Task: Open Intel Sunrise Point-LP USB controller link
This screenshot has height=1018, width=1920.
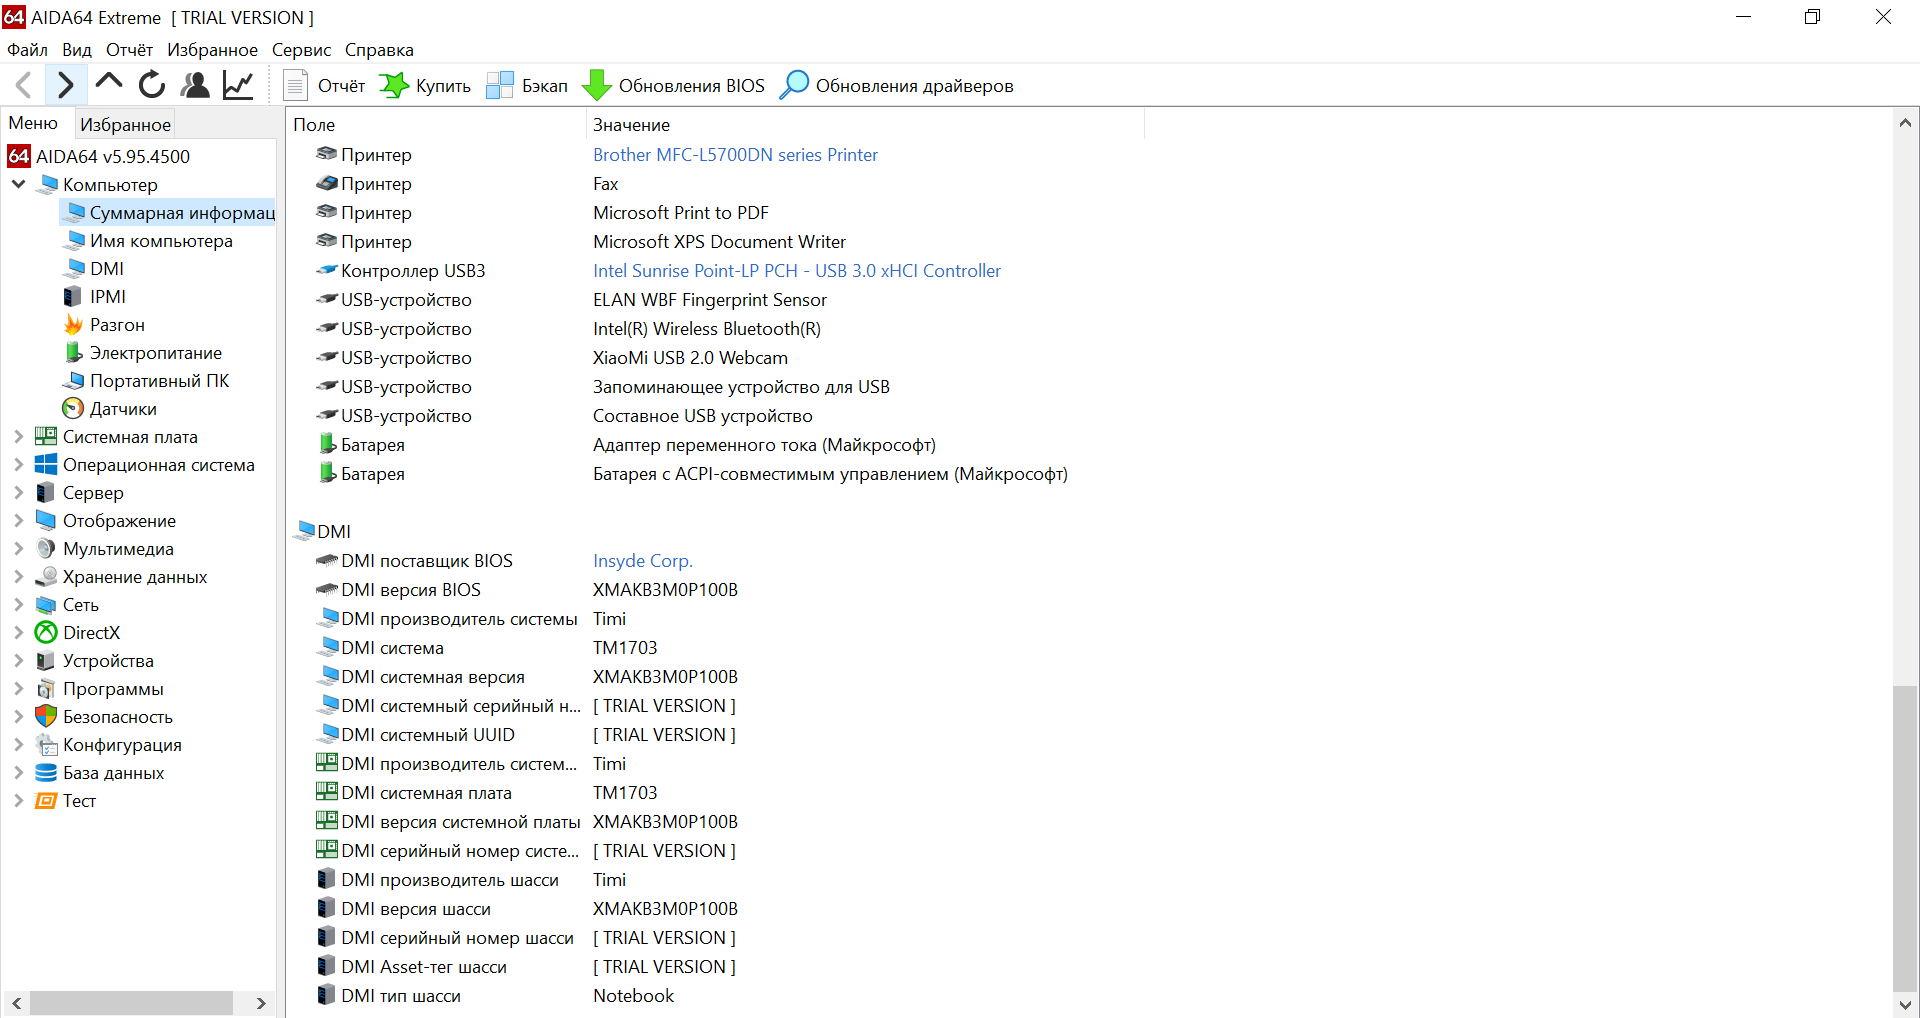Action: coord(797,271)
